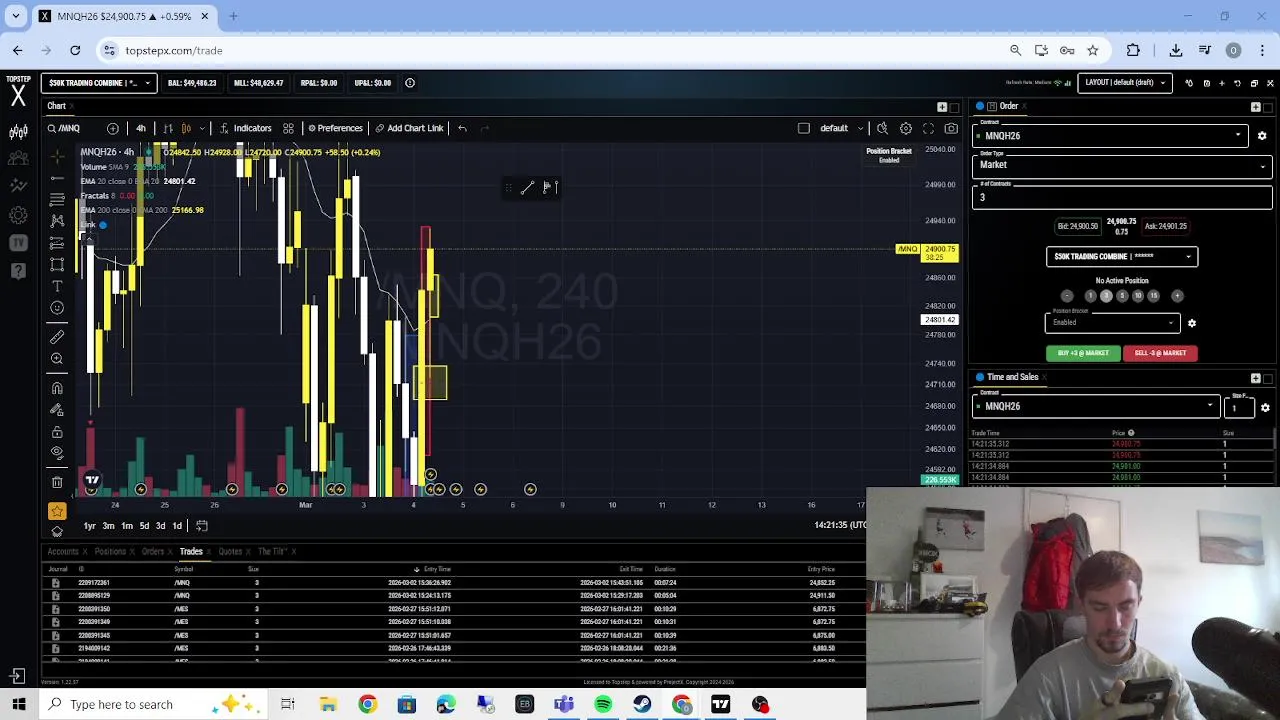The width and height of the screenshot is (1280, 720).
Task: Expand the Time and Sales contract dropdown
Action: (1096, 407)
